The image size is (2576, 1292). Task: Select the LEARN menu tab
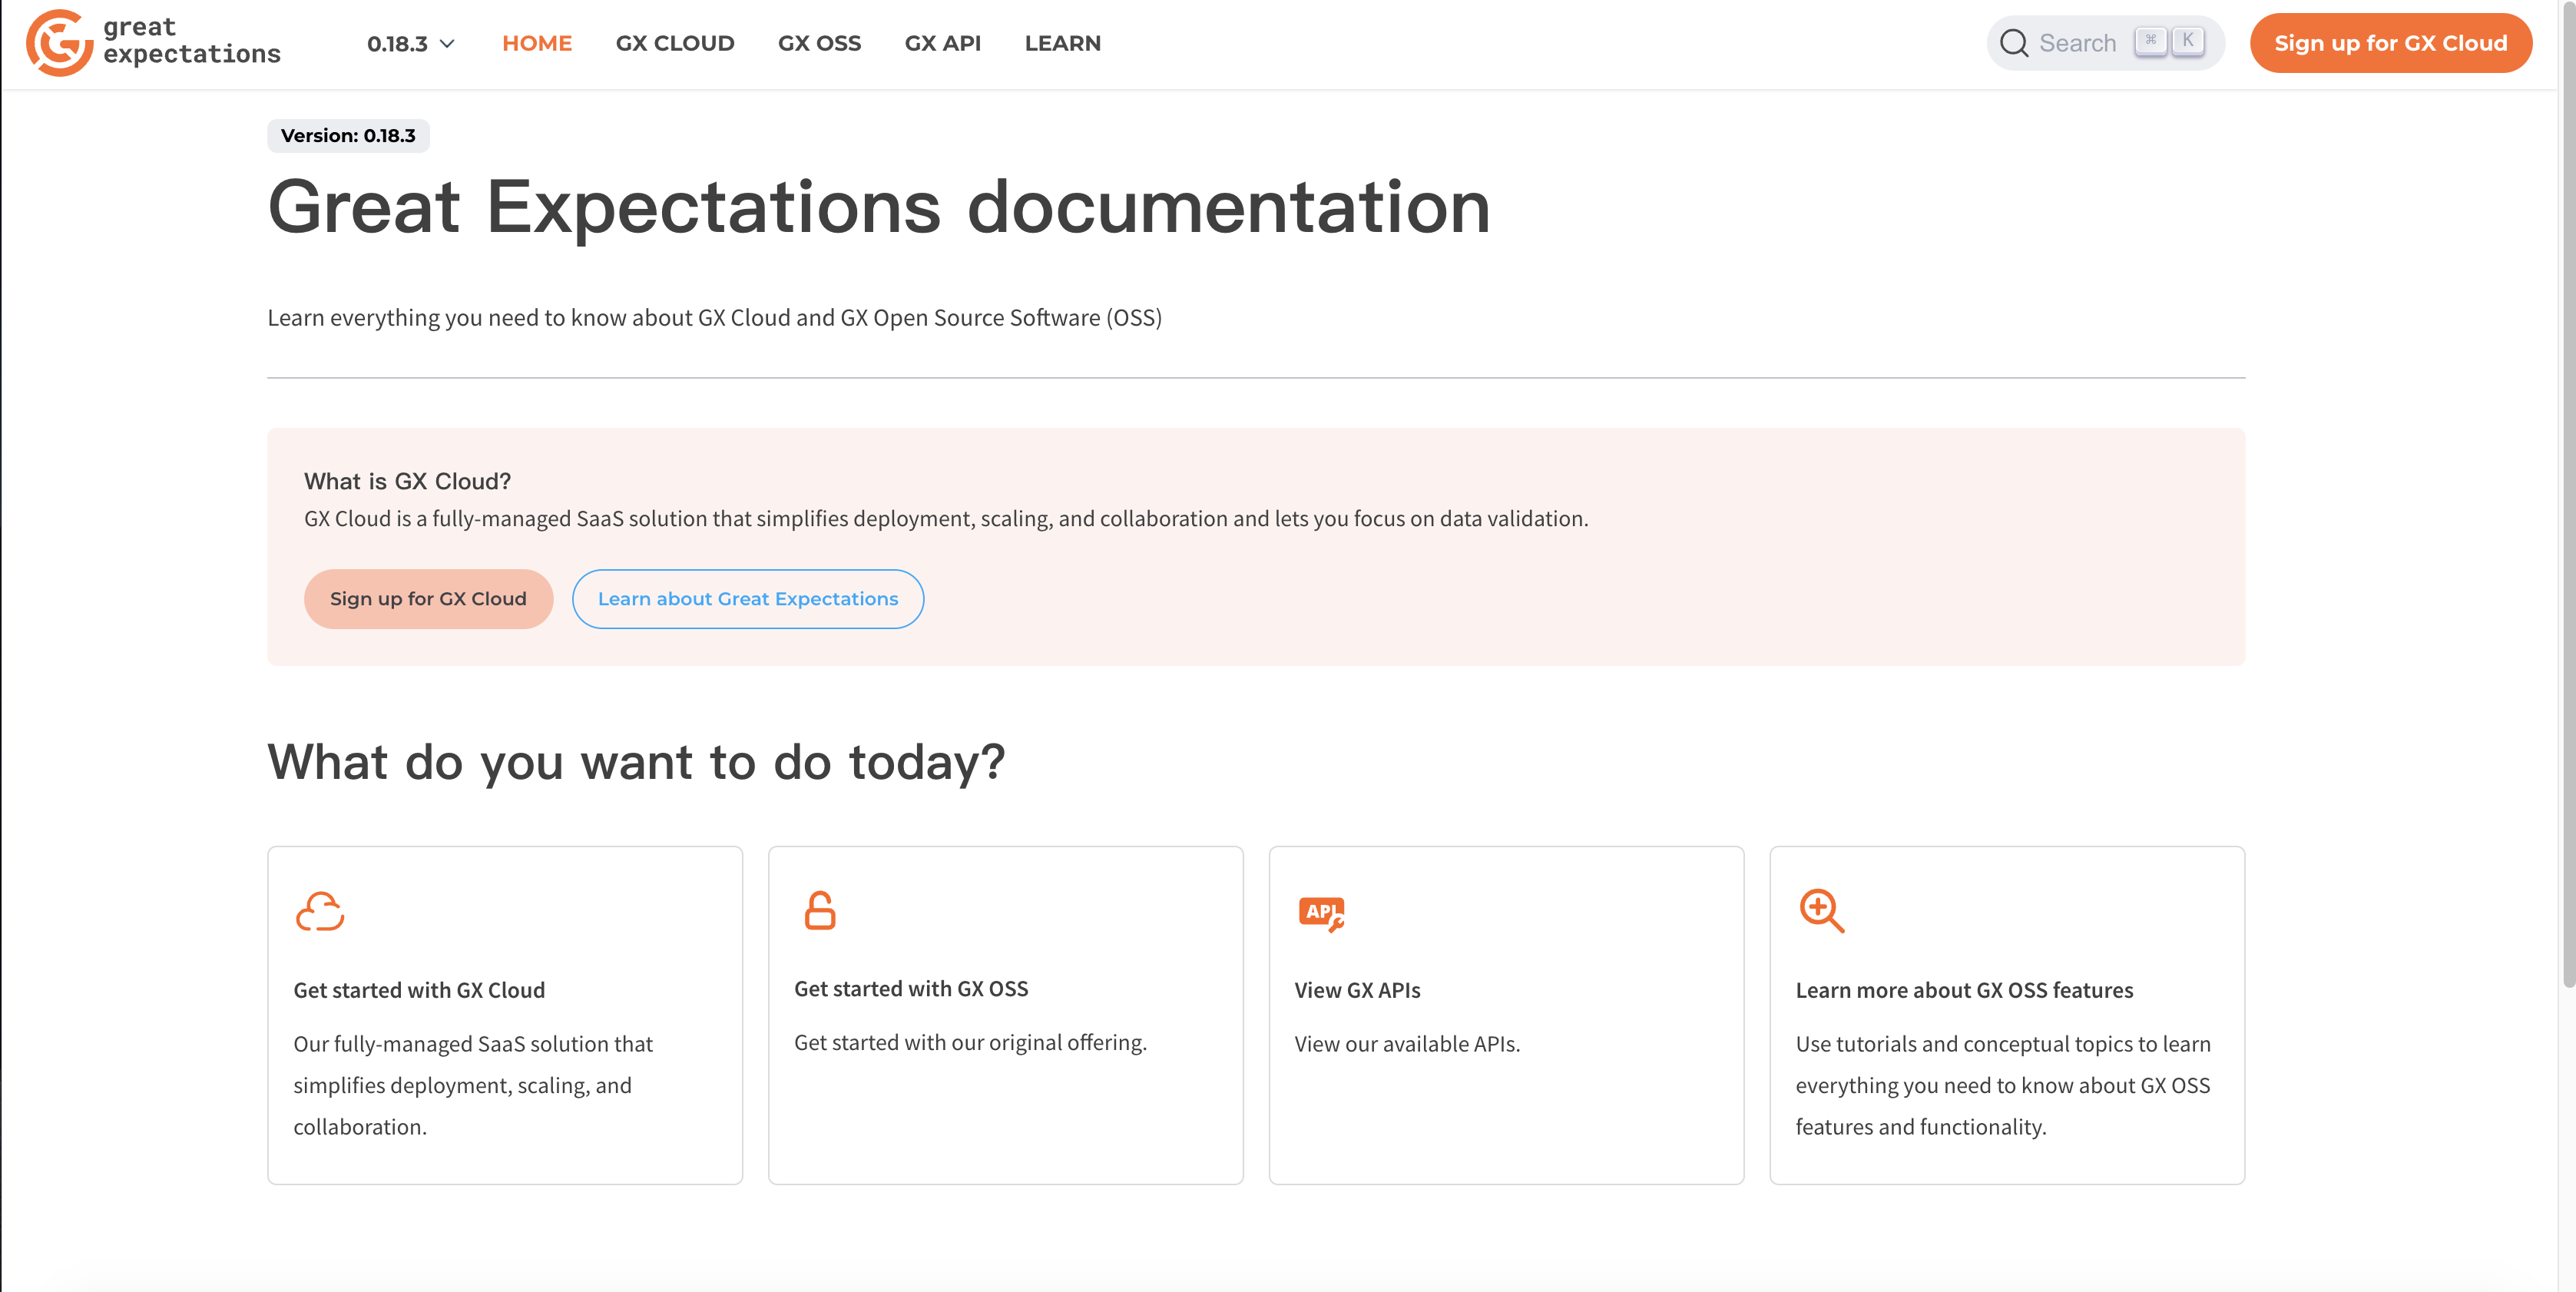coord(1062,43)
